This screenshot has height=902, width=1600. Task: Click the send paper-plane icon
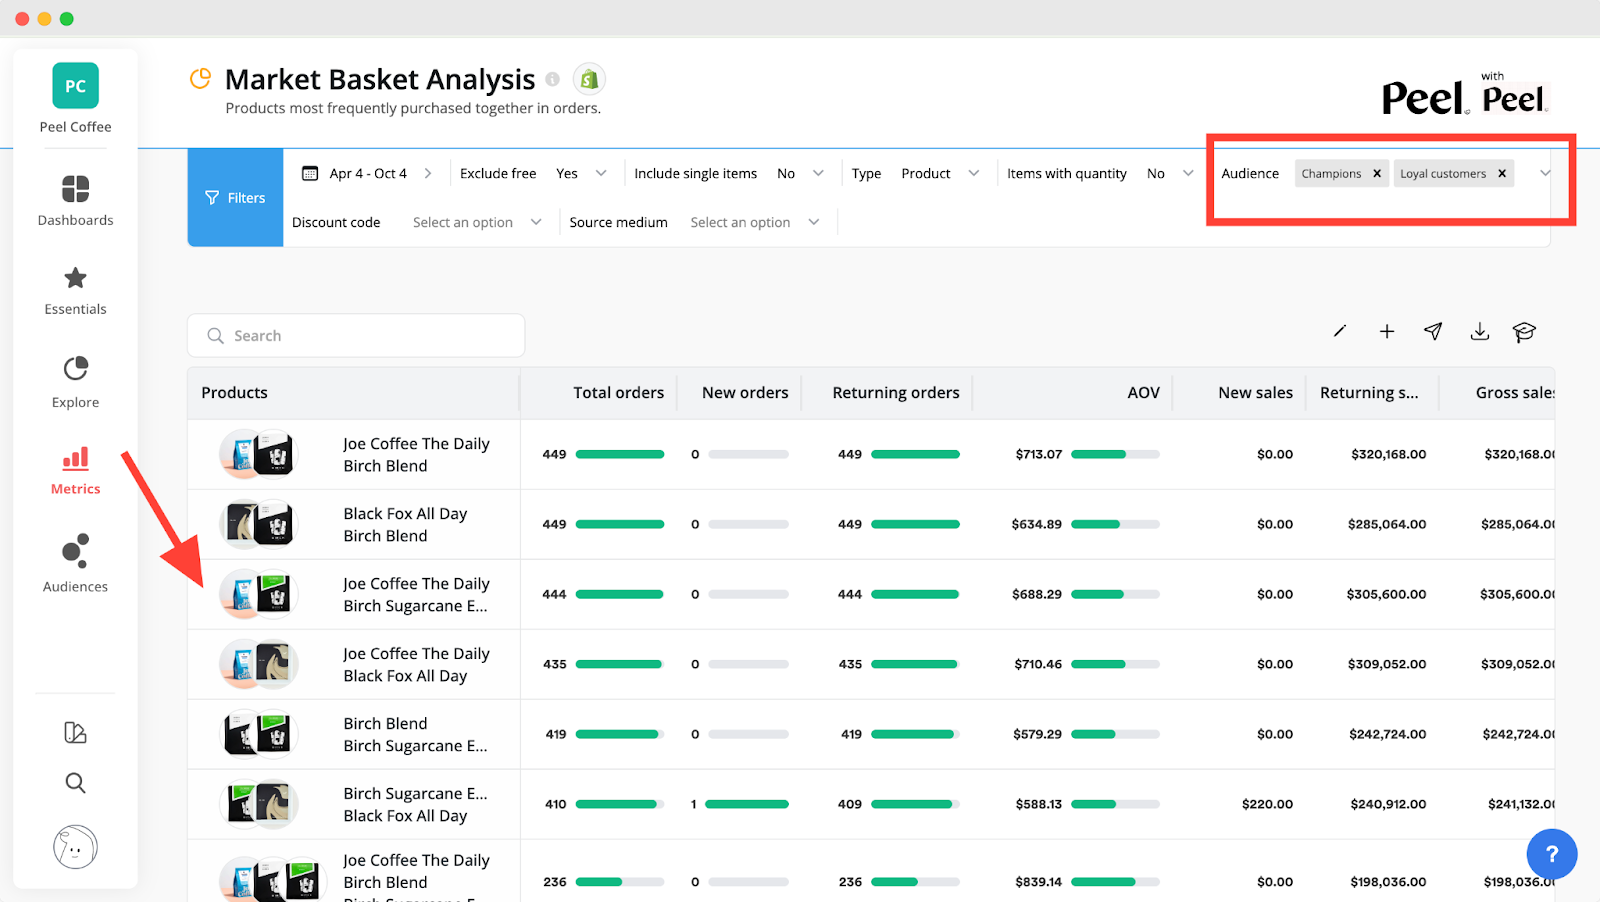[1433, 331]
